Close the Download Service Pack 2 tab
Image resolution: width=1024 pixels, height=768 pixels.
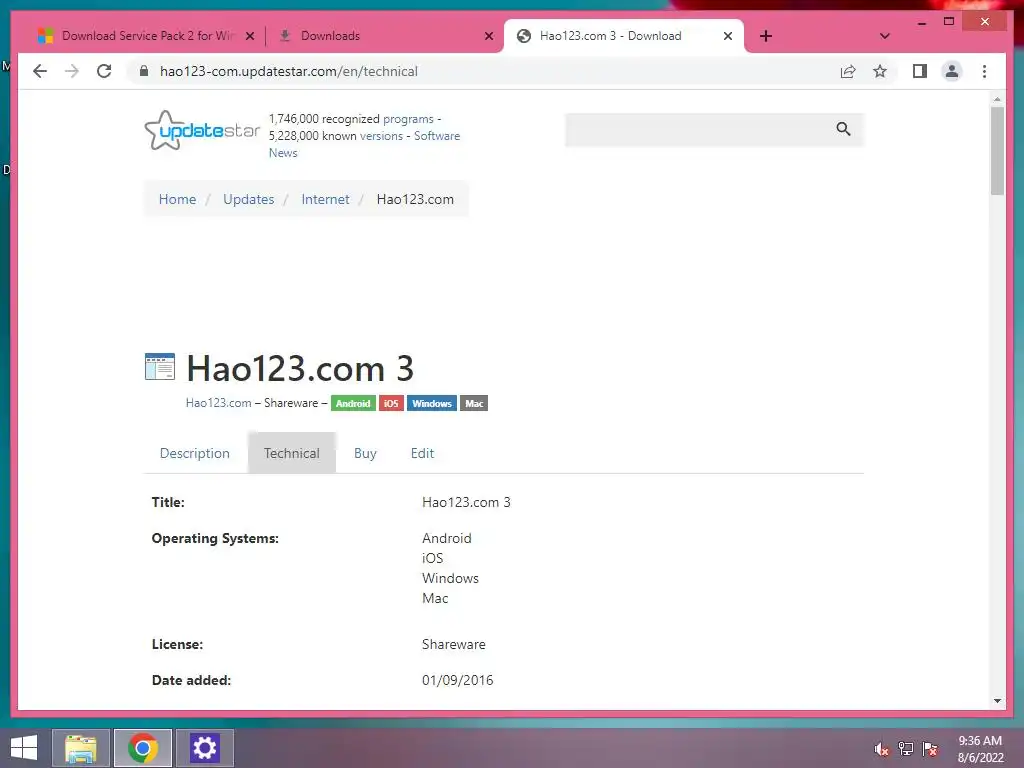(x=249, y=36)
